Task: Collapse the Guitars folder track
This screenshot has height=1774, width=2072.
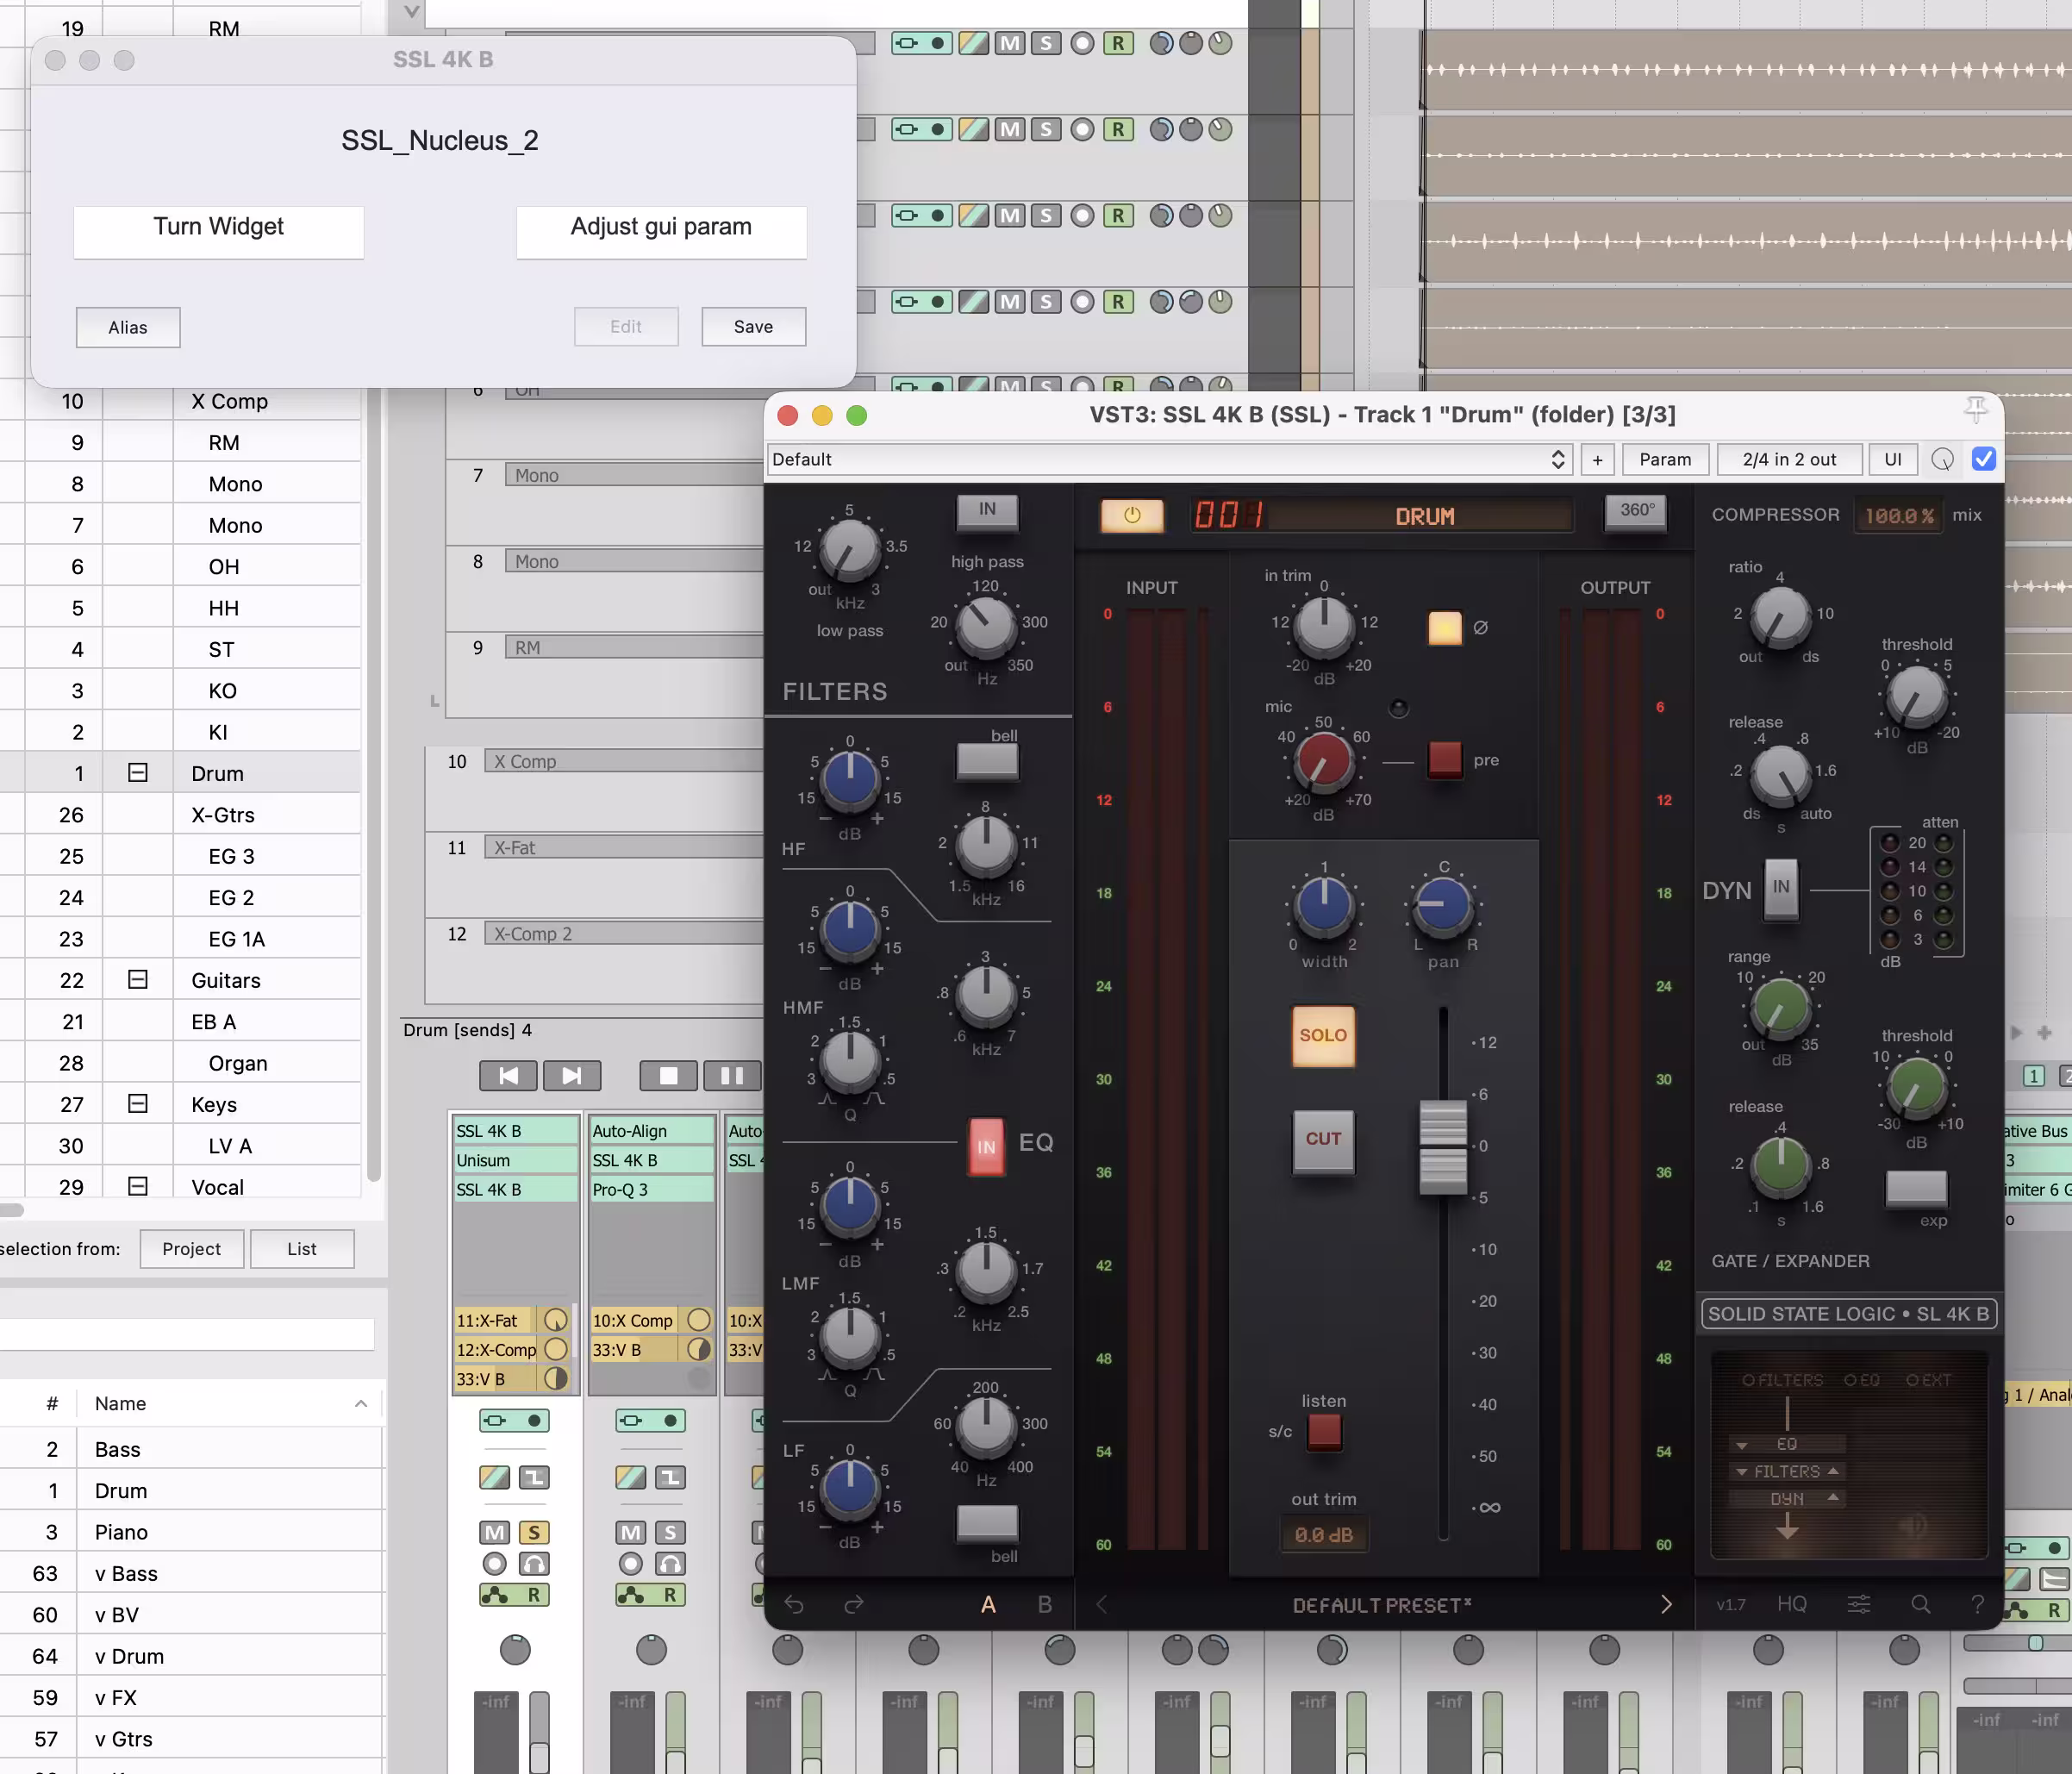Action: pos(138,980)
